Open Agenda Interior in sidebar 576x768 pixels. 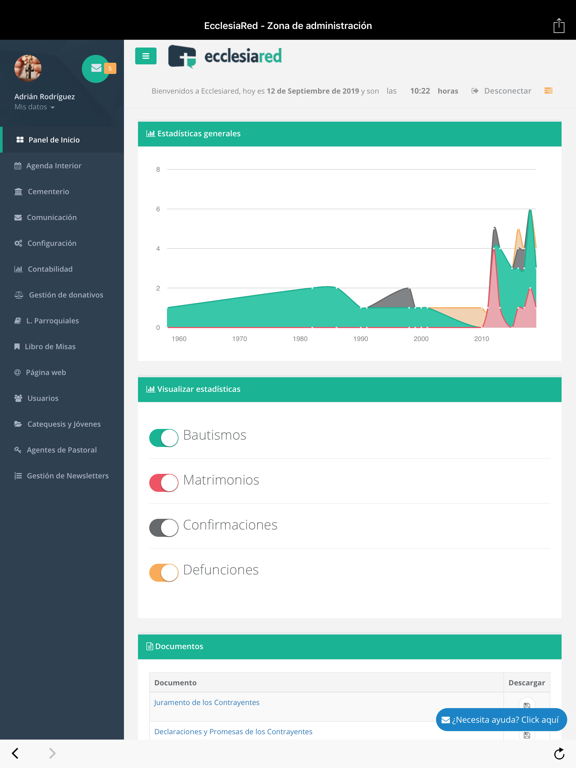pyautogui.click(x=62, y=166)
